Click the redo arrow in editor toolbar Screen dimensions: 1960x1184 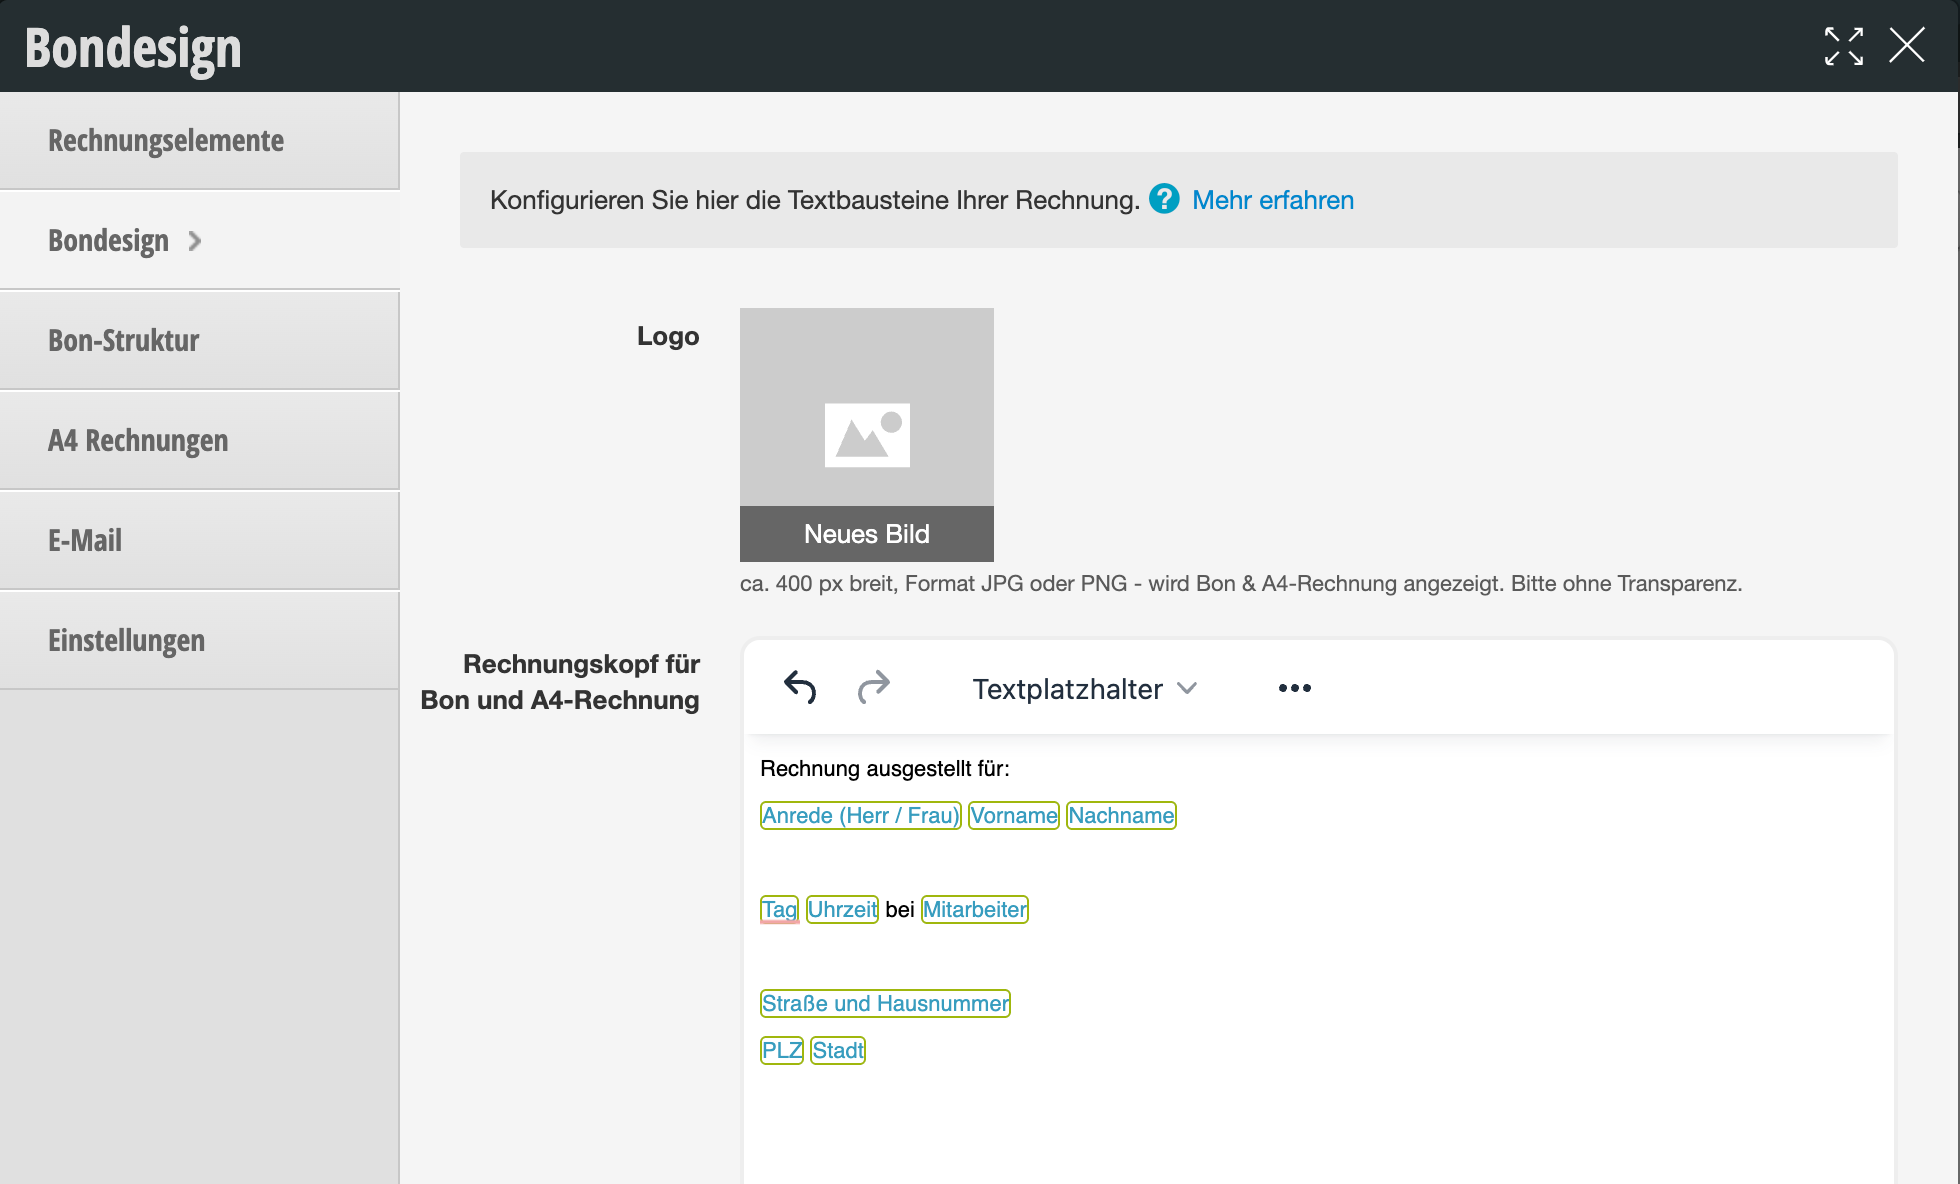point(873,687)
